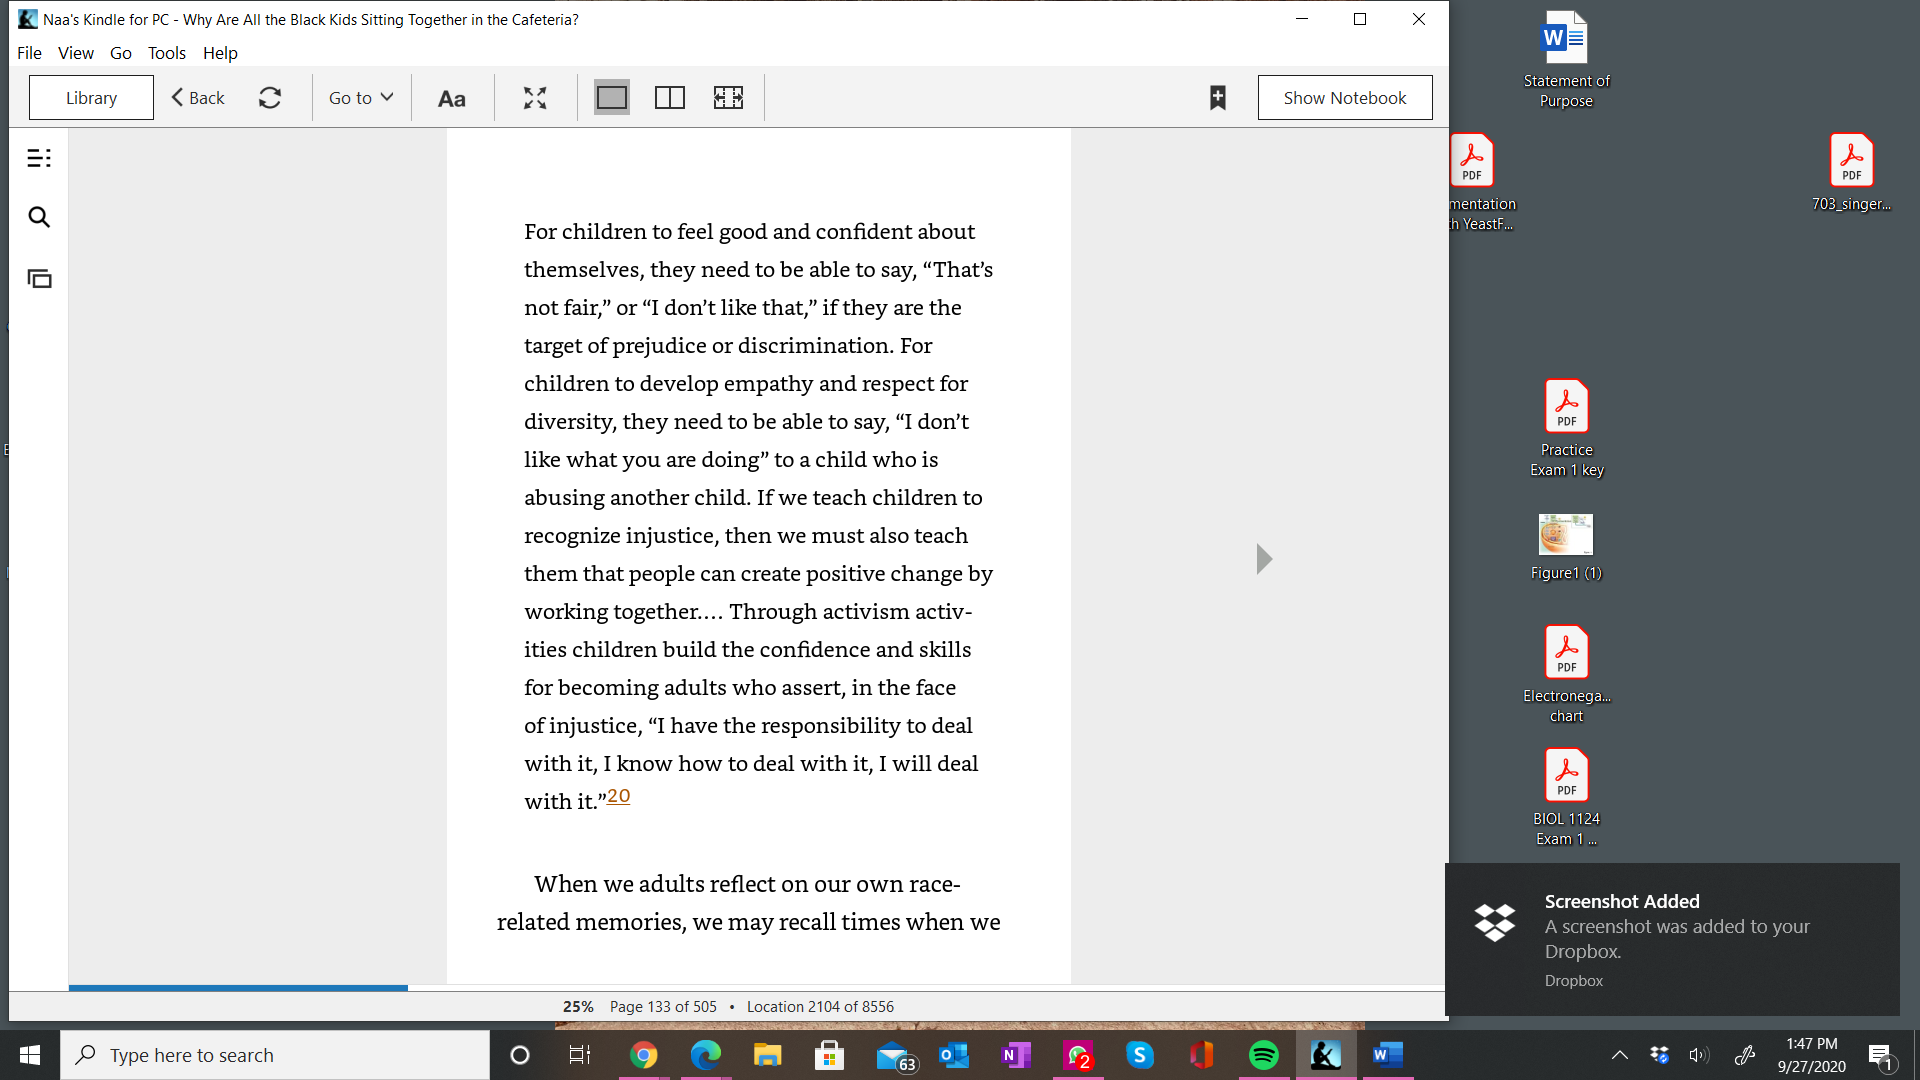
Task: Launch Microsoft Edge from taskbar
Action: click(705, 1055)
